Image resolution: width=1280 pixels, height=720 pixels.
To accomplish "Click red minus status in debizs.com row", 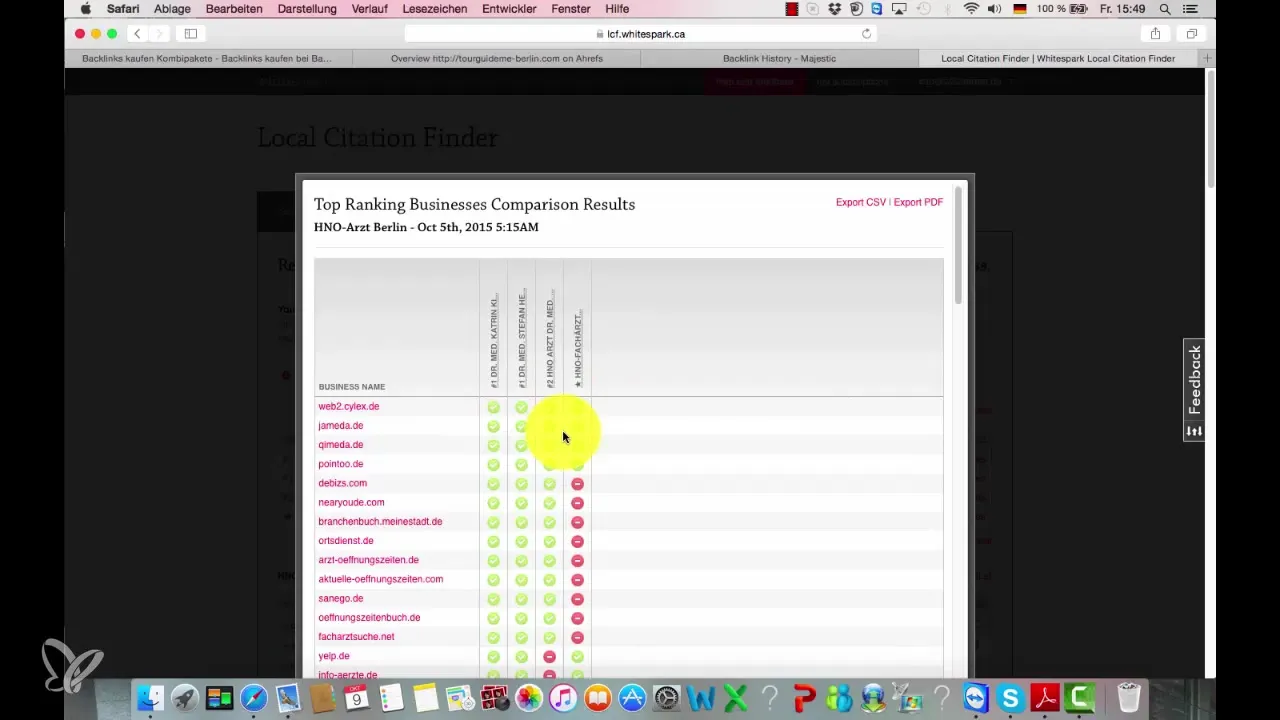I will click(x=577, y=484).
